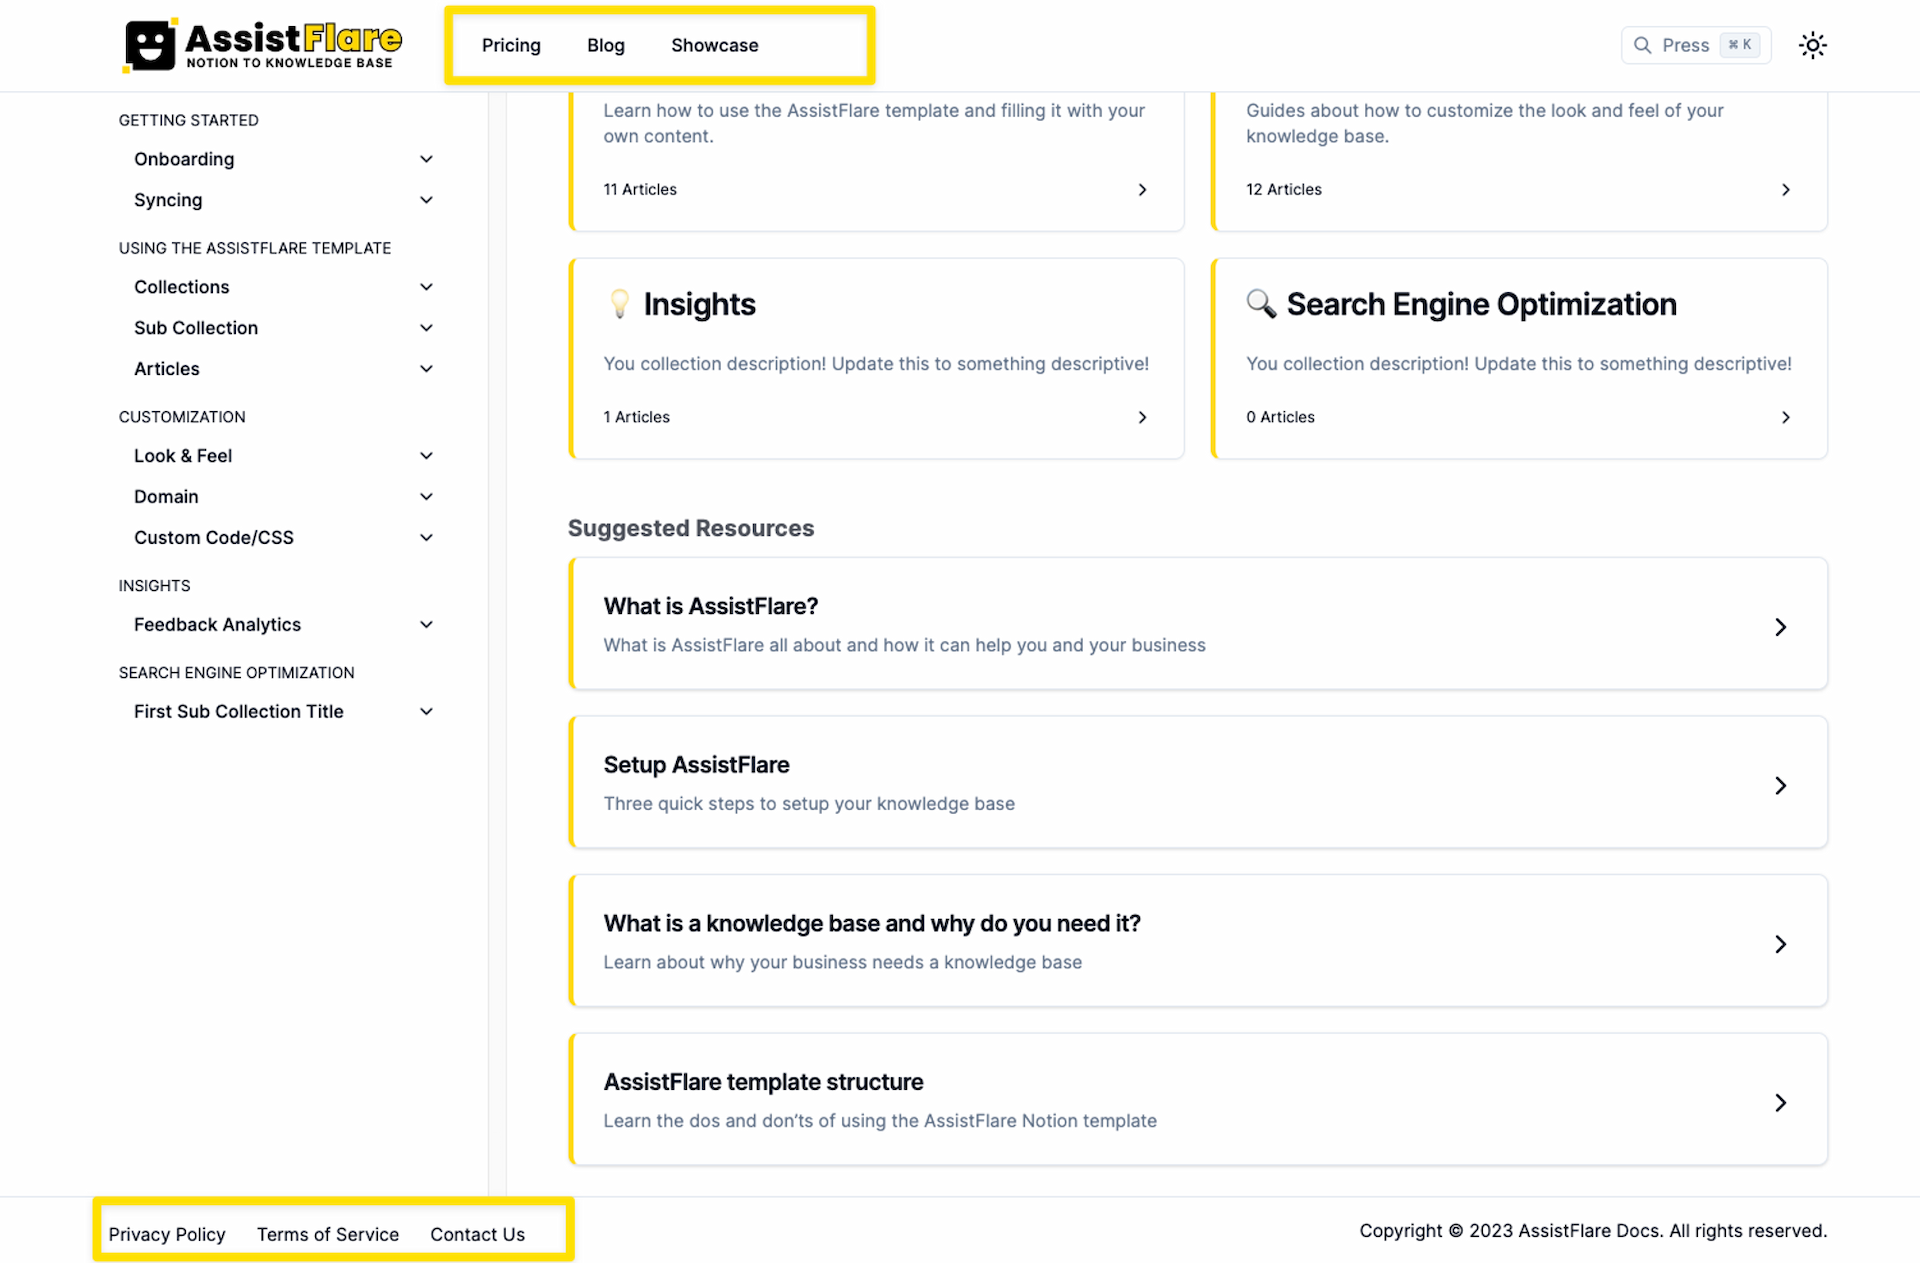Viewport: 1920px width, 1263px height.
Task: Click arrow on What is AssistFlare resource
Action: [1780, 626]
